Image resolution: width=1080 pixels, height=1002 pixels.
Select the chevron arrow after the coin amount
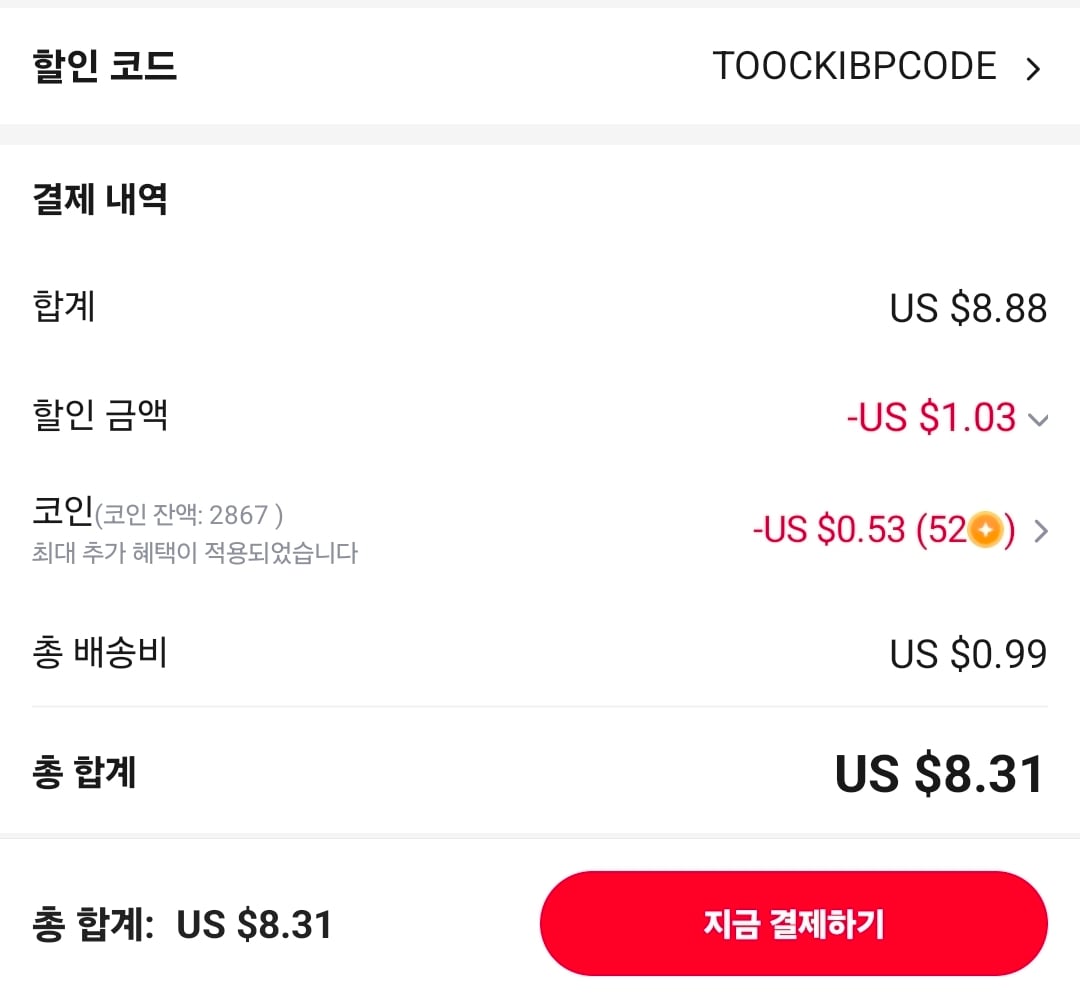[x=1040, y=531]
